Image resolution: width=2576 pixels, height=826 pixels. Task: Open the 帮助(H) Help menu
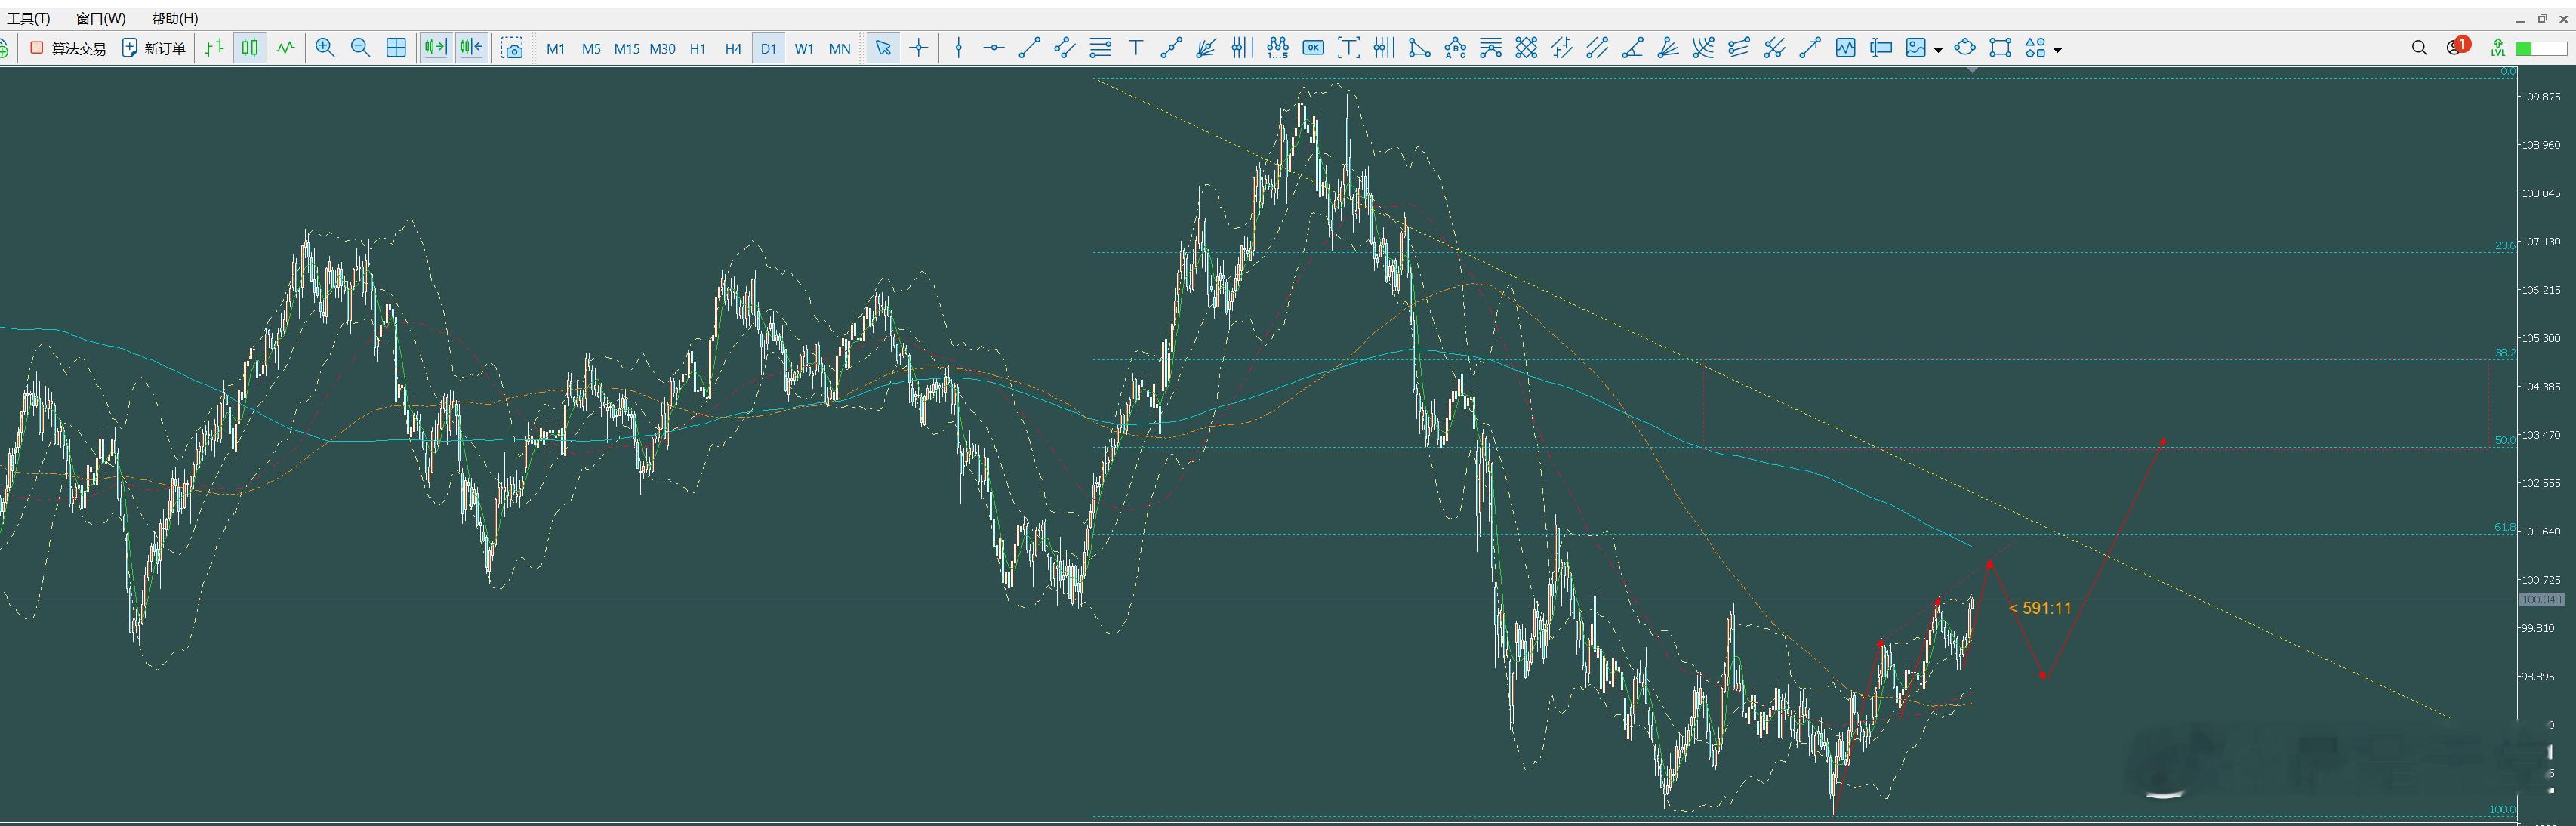click(x=175, y=18)
